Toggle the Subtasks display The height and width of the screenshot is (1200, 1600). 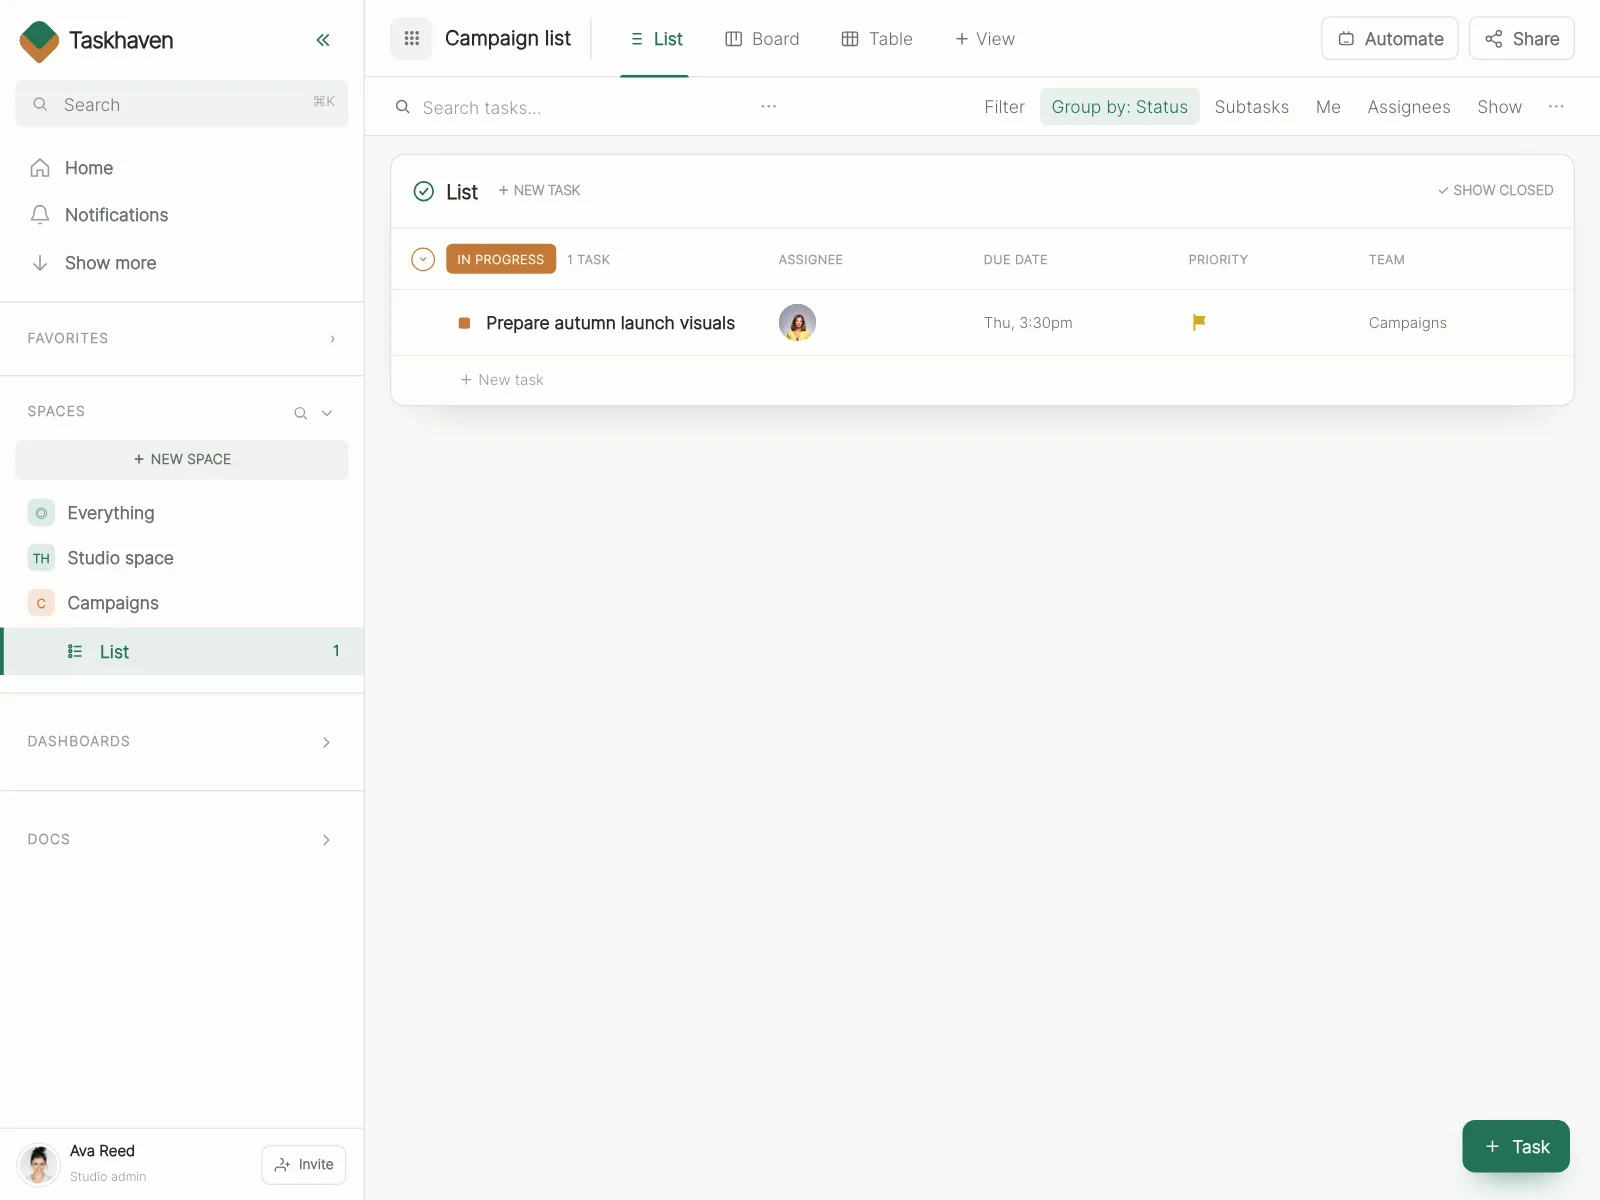(1251, 107)
